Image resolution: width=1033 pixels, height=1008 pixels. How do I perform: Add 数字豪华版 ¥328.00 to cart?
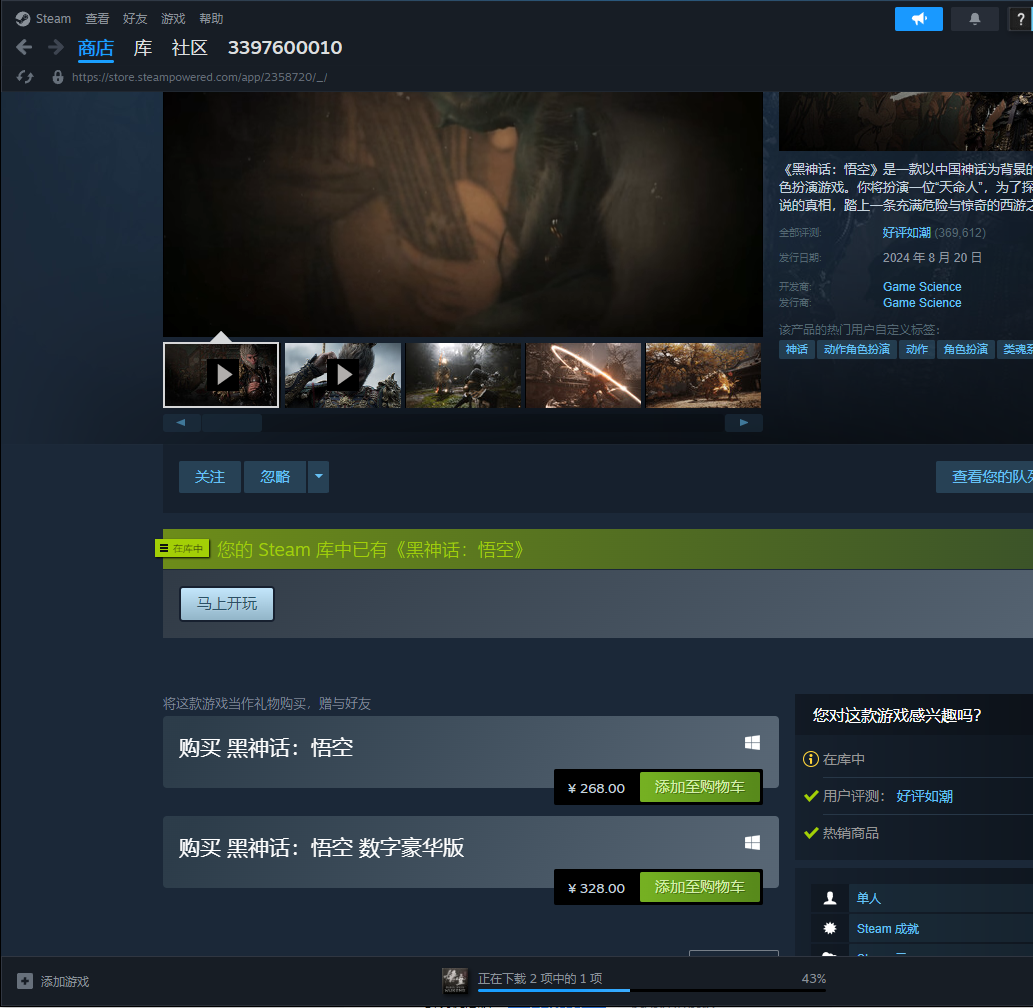700,887
